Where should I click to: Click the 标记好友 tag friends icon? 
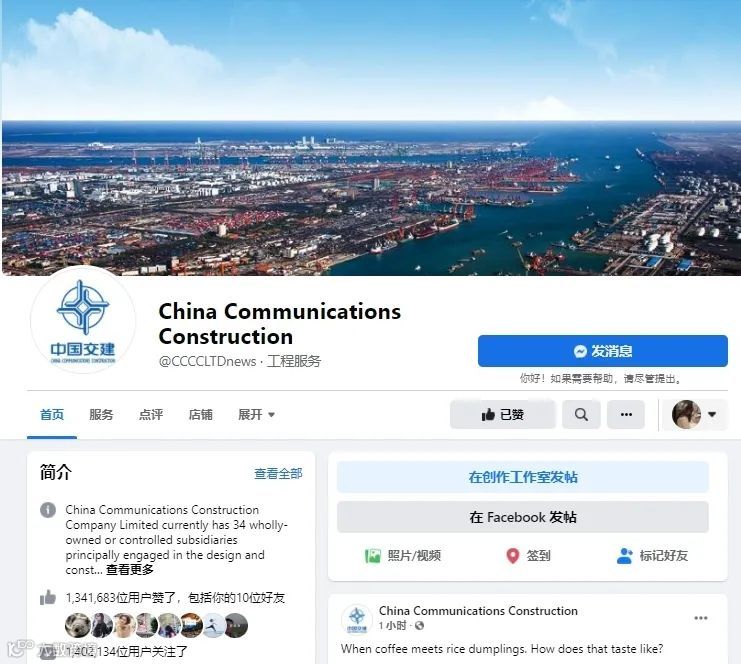click(624, 556)
